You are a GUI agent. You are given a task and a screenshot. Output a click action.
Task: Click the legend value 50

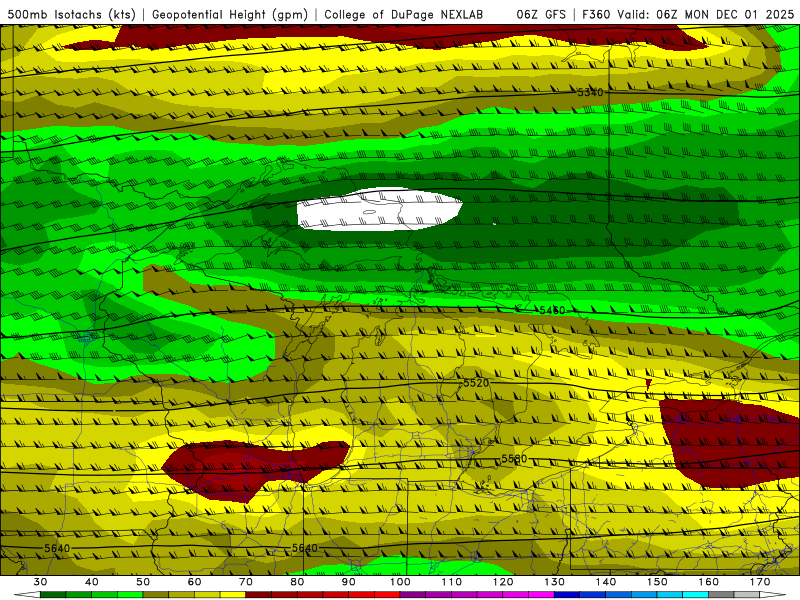143,582
